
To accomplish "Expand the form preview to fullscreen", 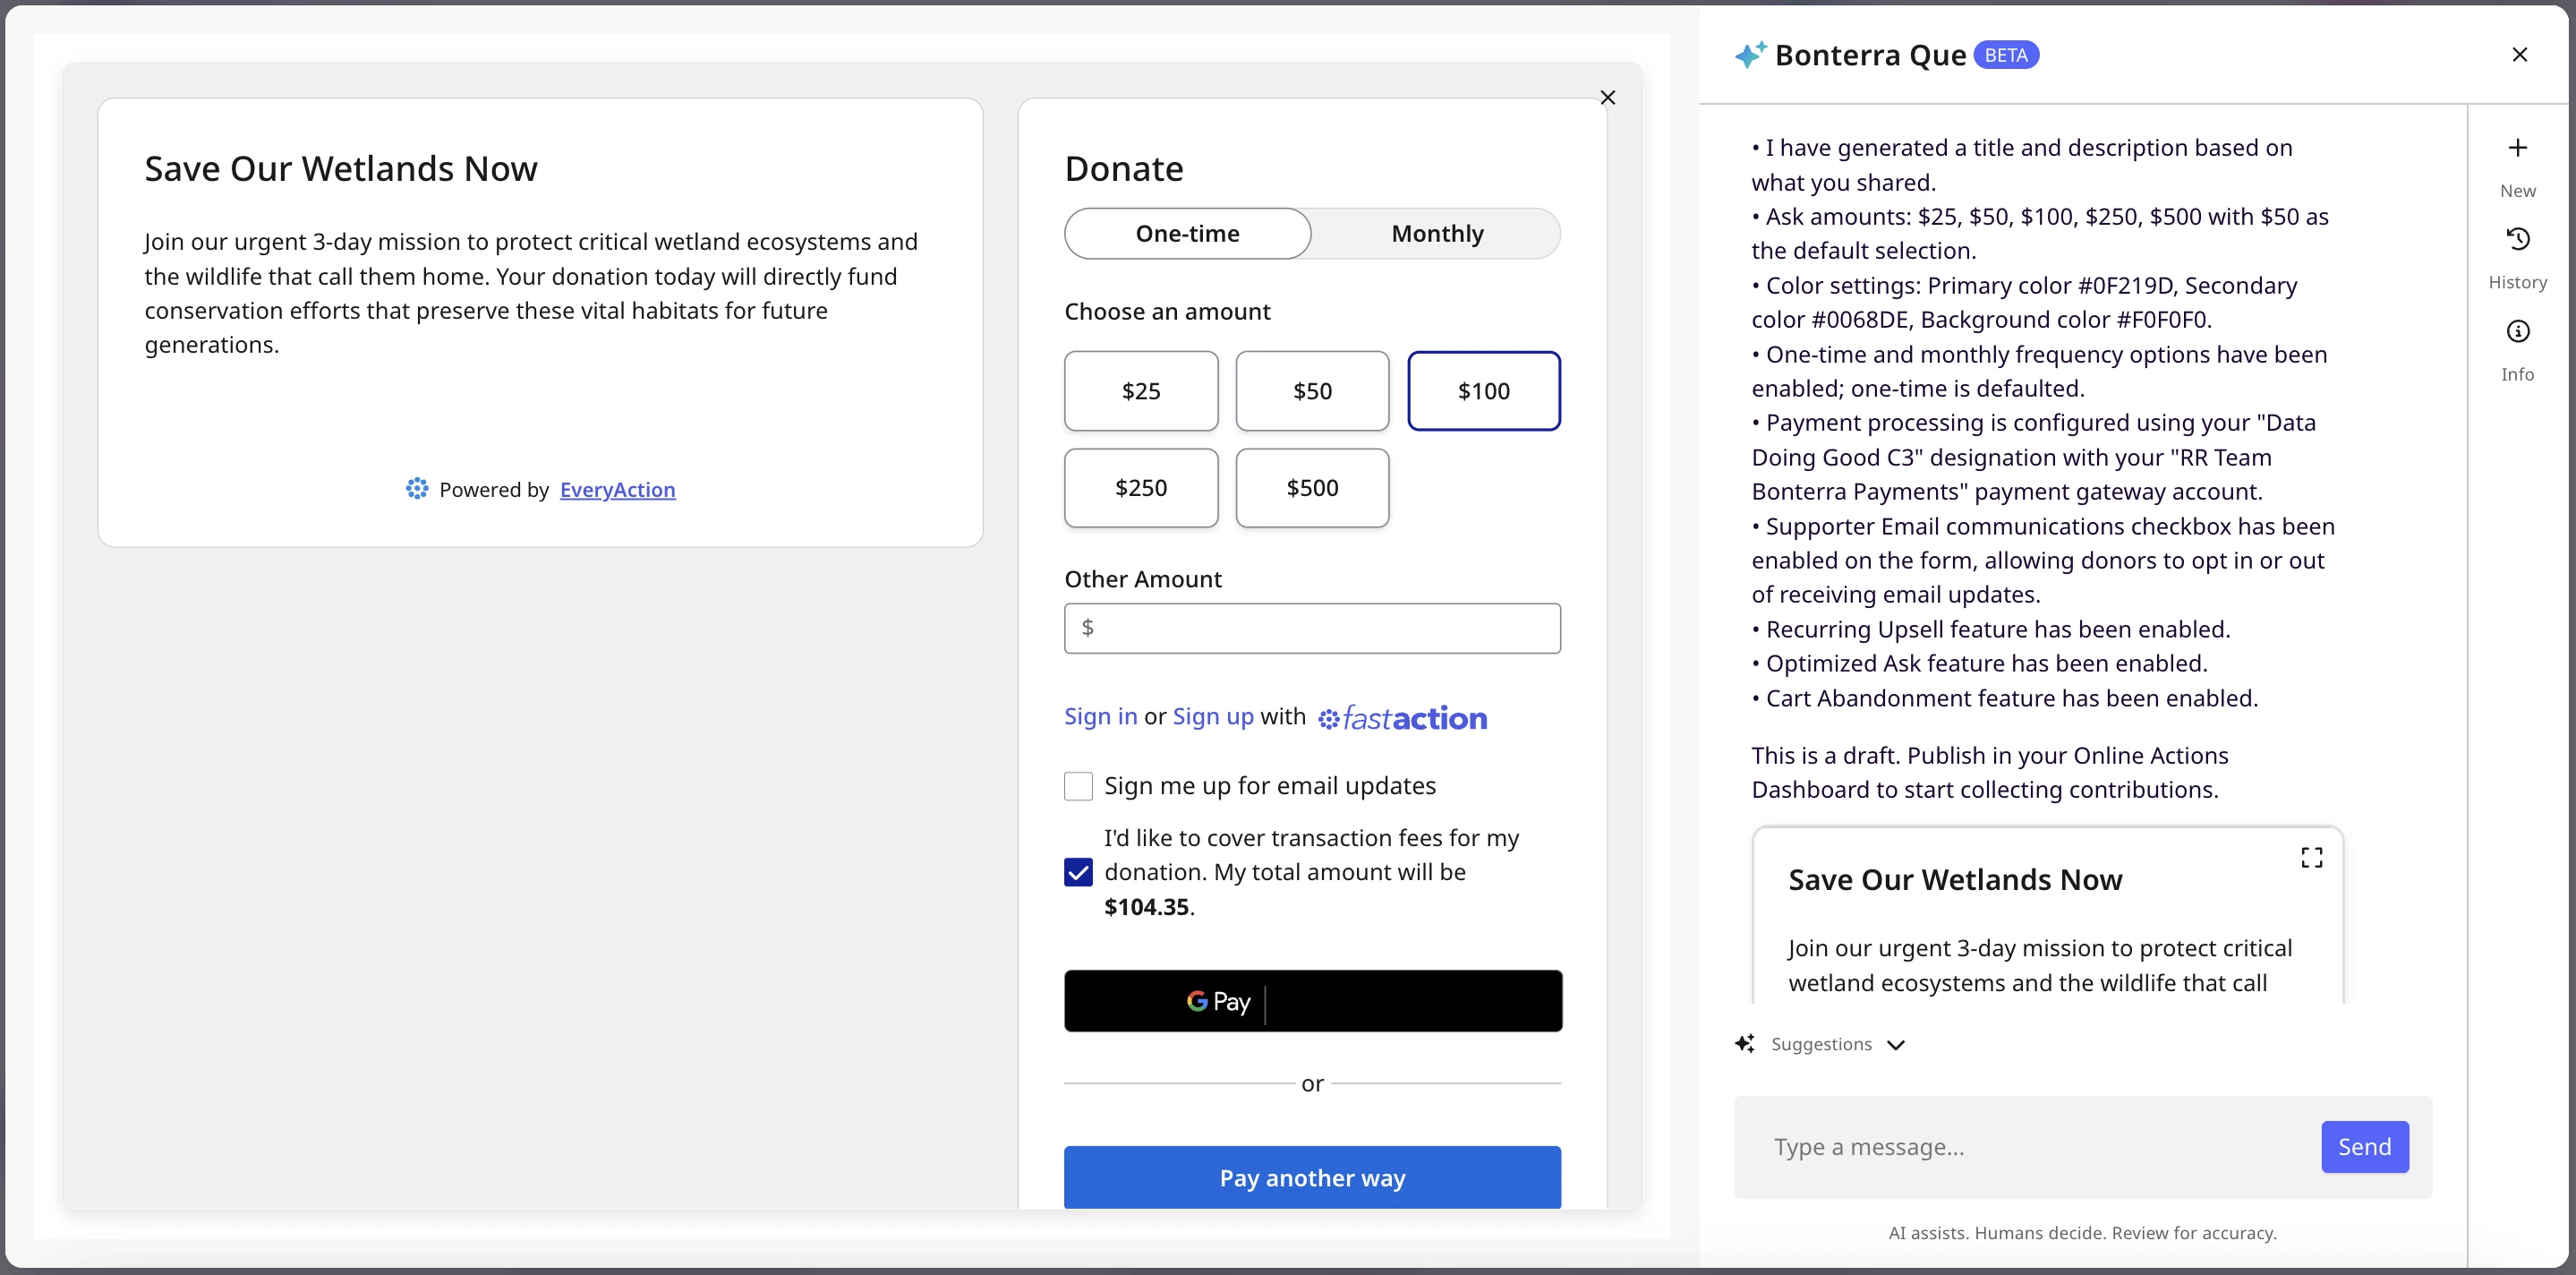I will [x=2311, y=857].
